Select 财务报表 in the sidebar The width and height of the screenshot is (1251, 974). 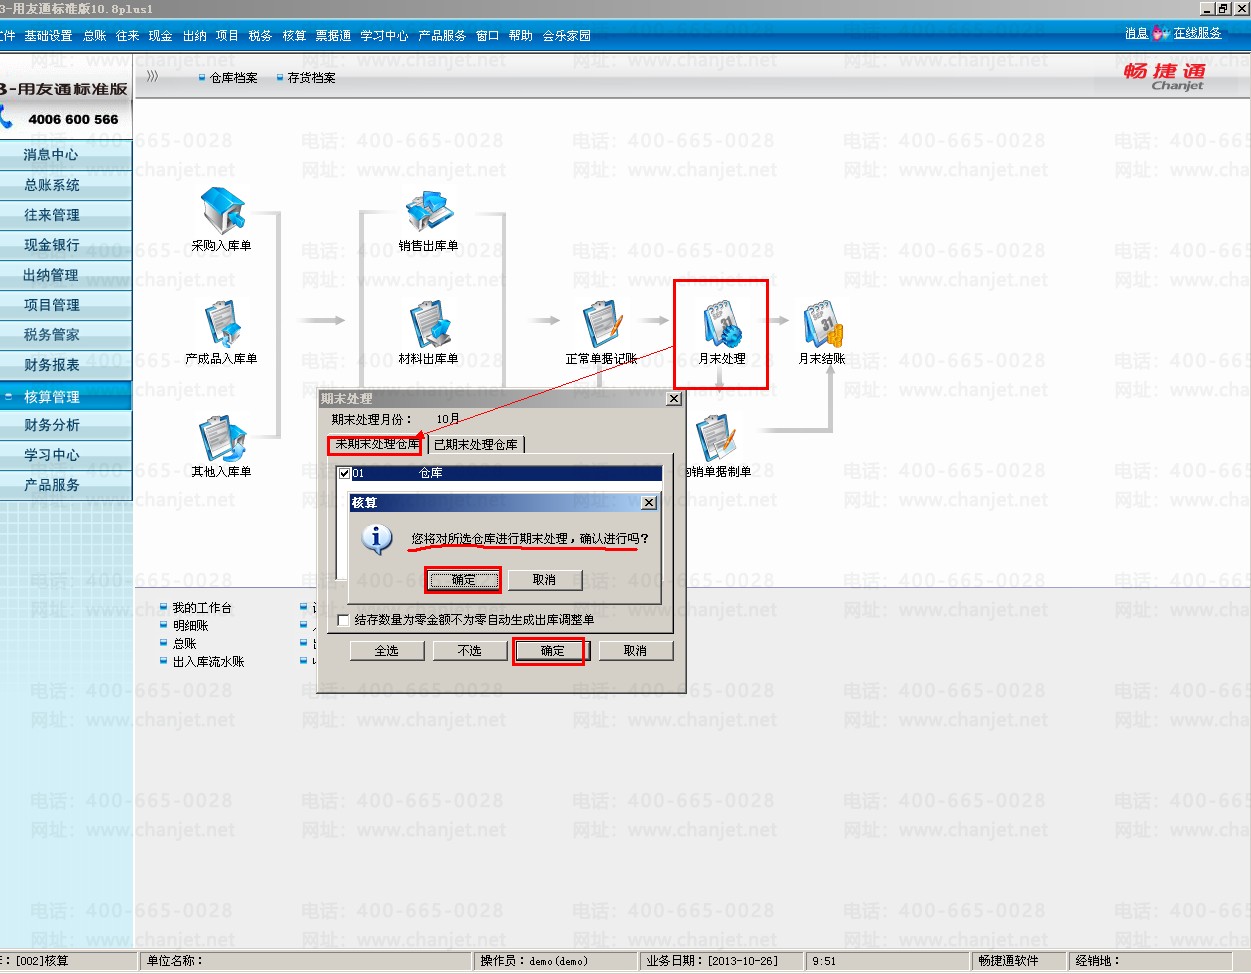pos(66,365)
